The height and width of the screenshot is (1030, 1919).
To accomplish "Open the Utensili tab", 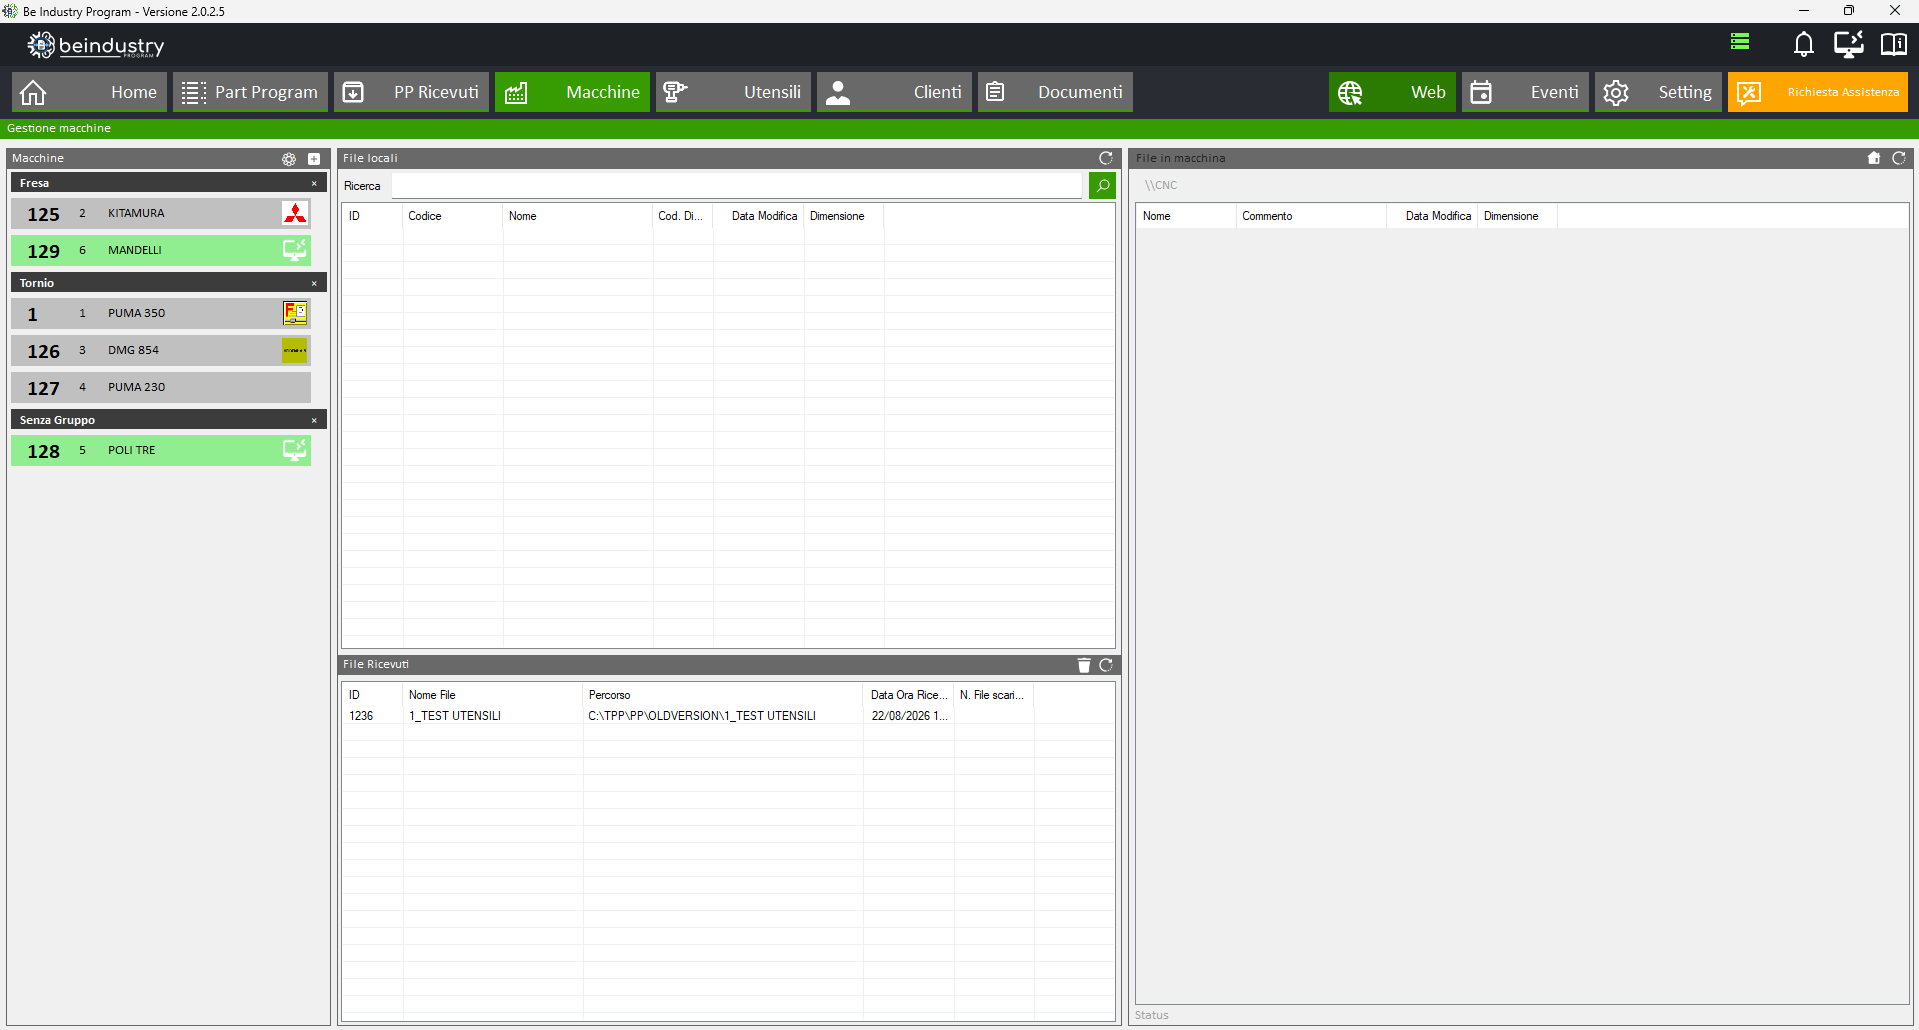I will coord(733,92).
